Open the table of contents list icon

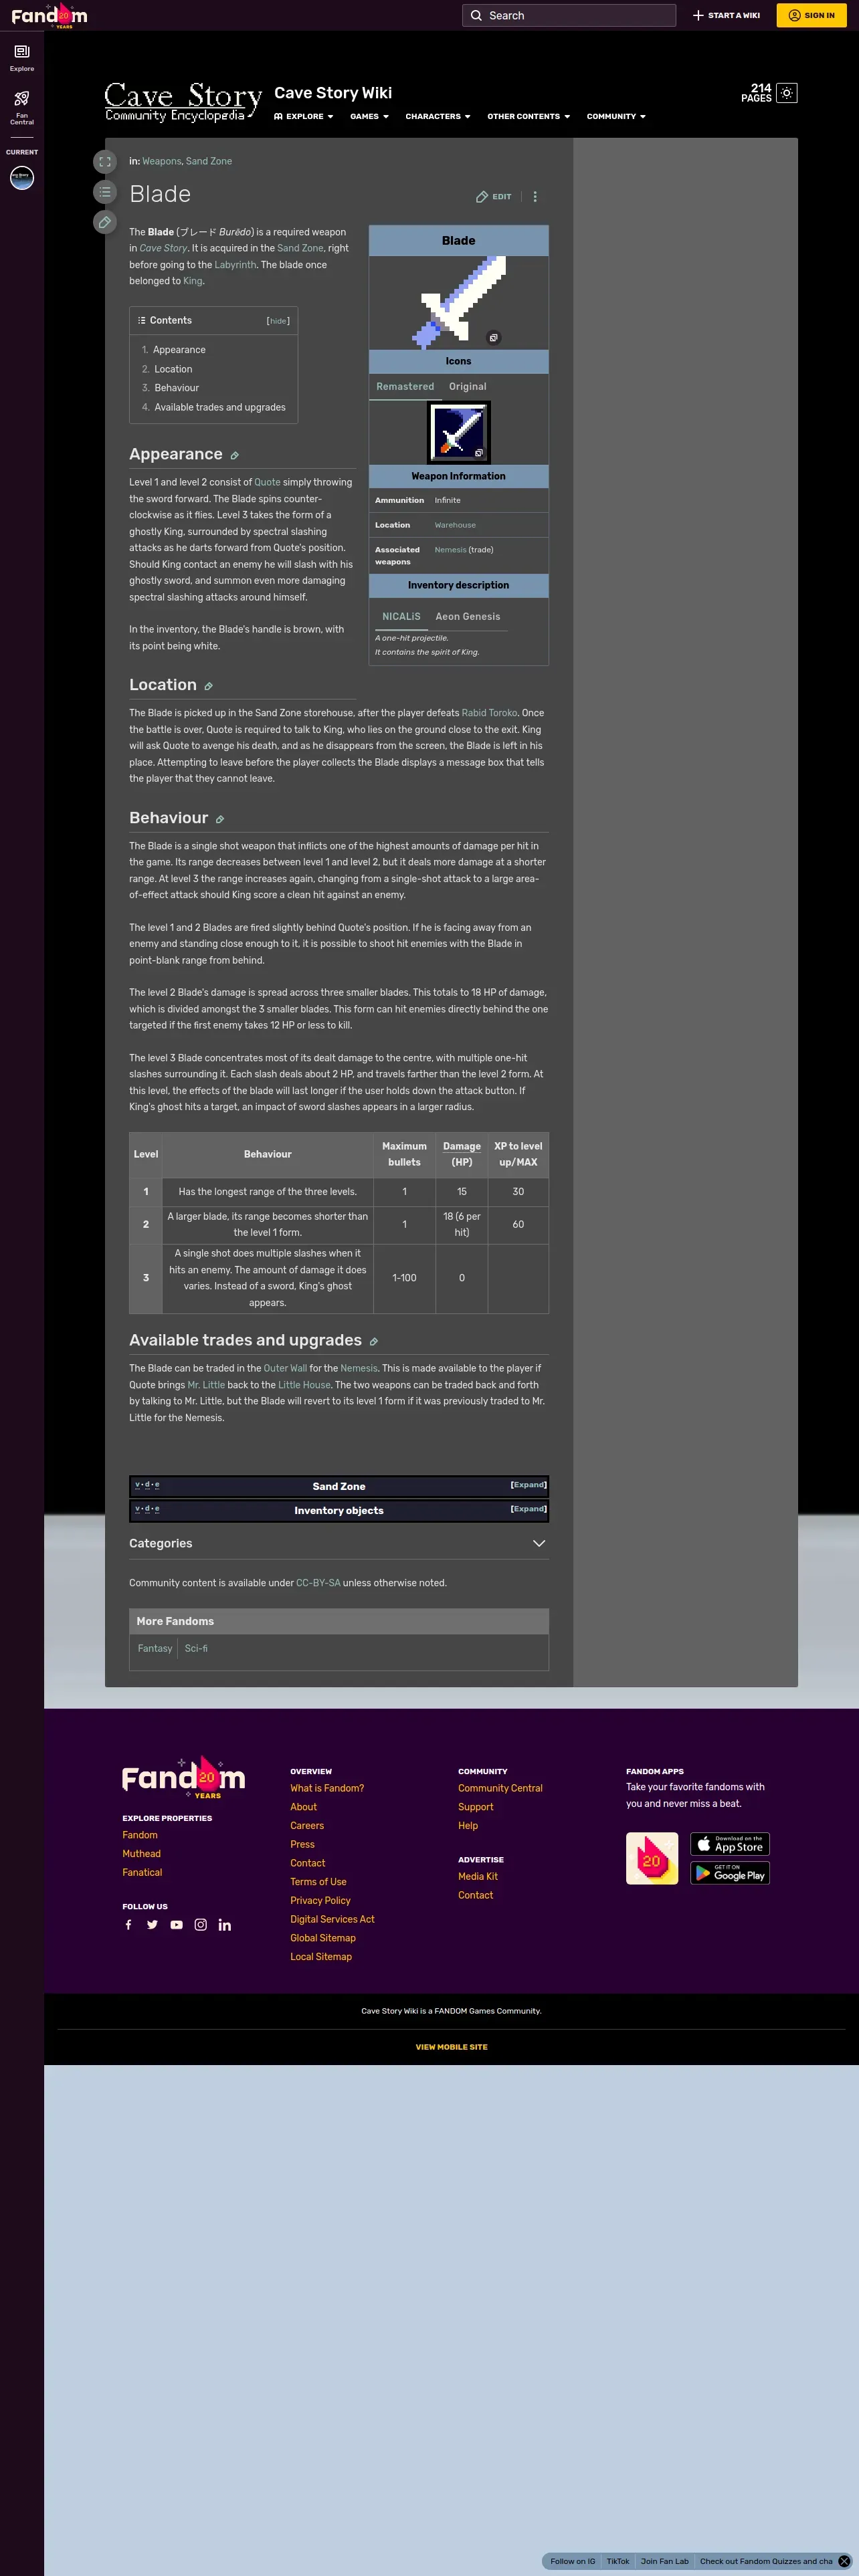click(x=105, y=192)
